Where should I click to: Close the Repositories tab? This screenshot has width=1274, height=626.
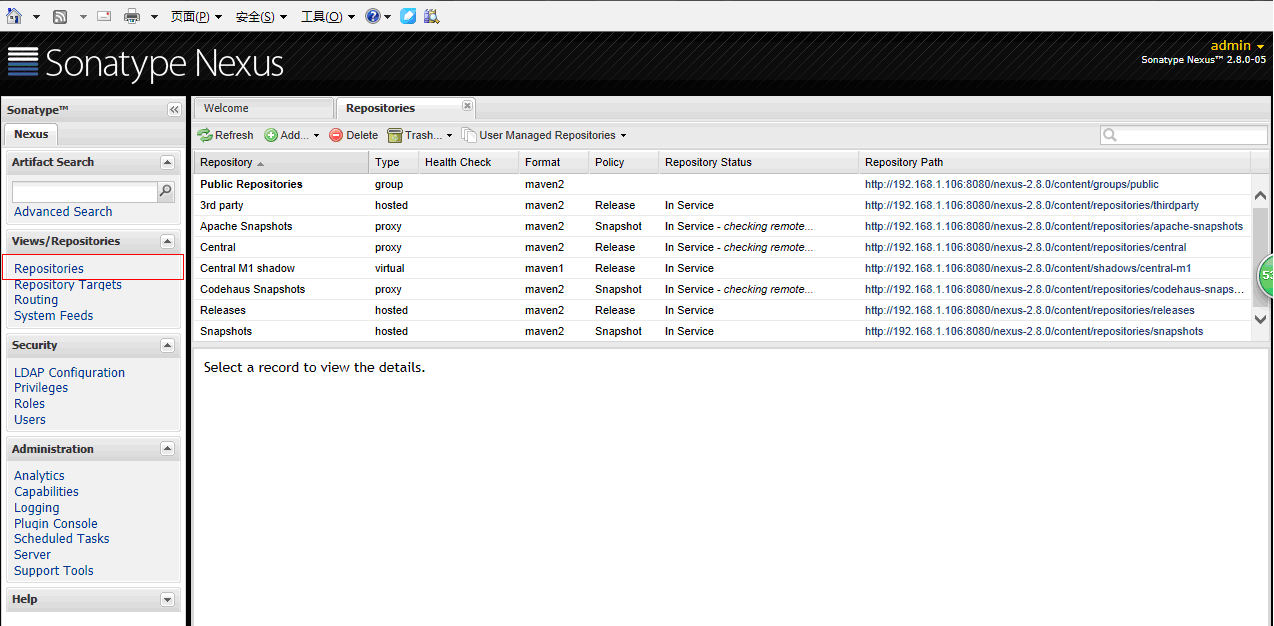click(x=467, y=105)
